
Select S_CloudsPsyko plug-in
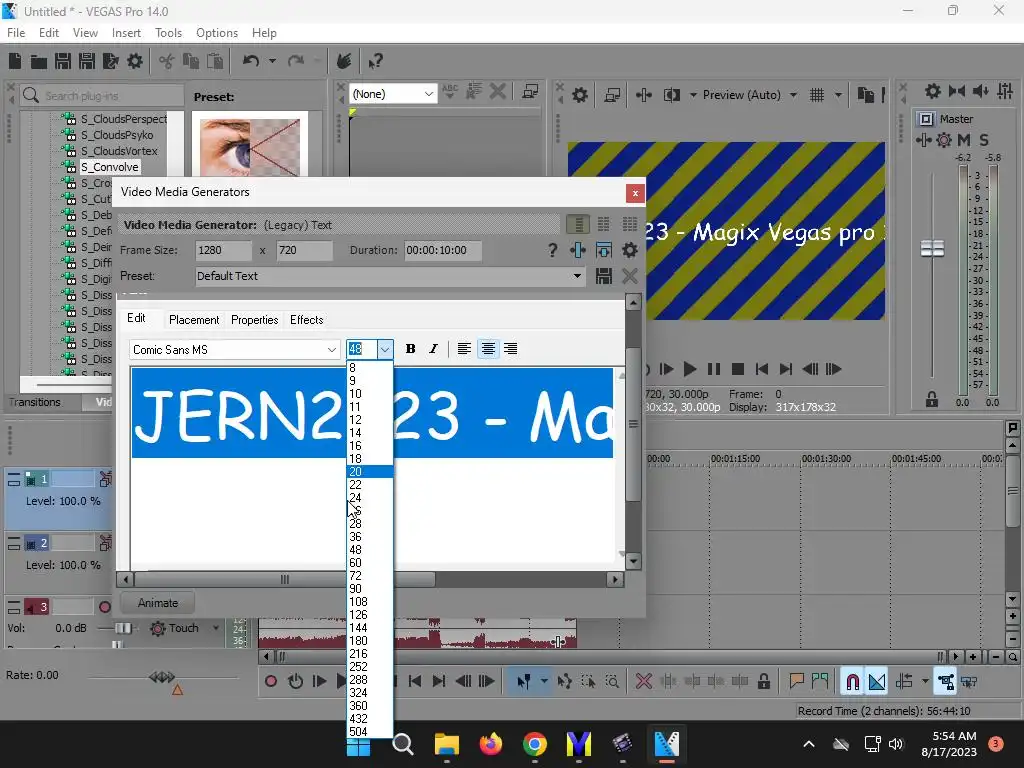point(117,135)
